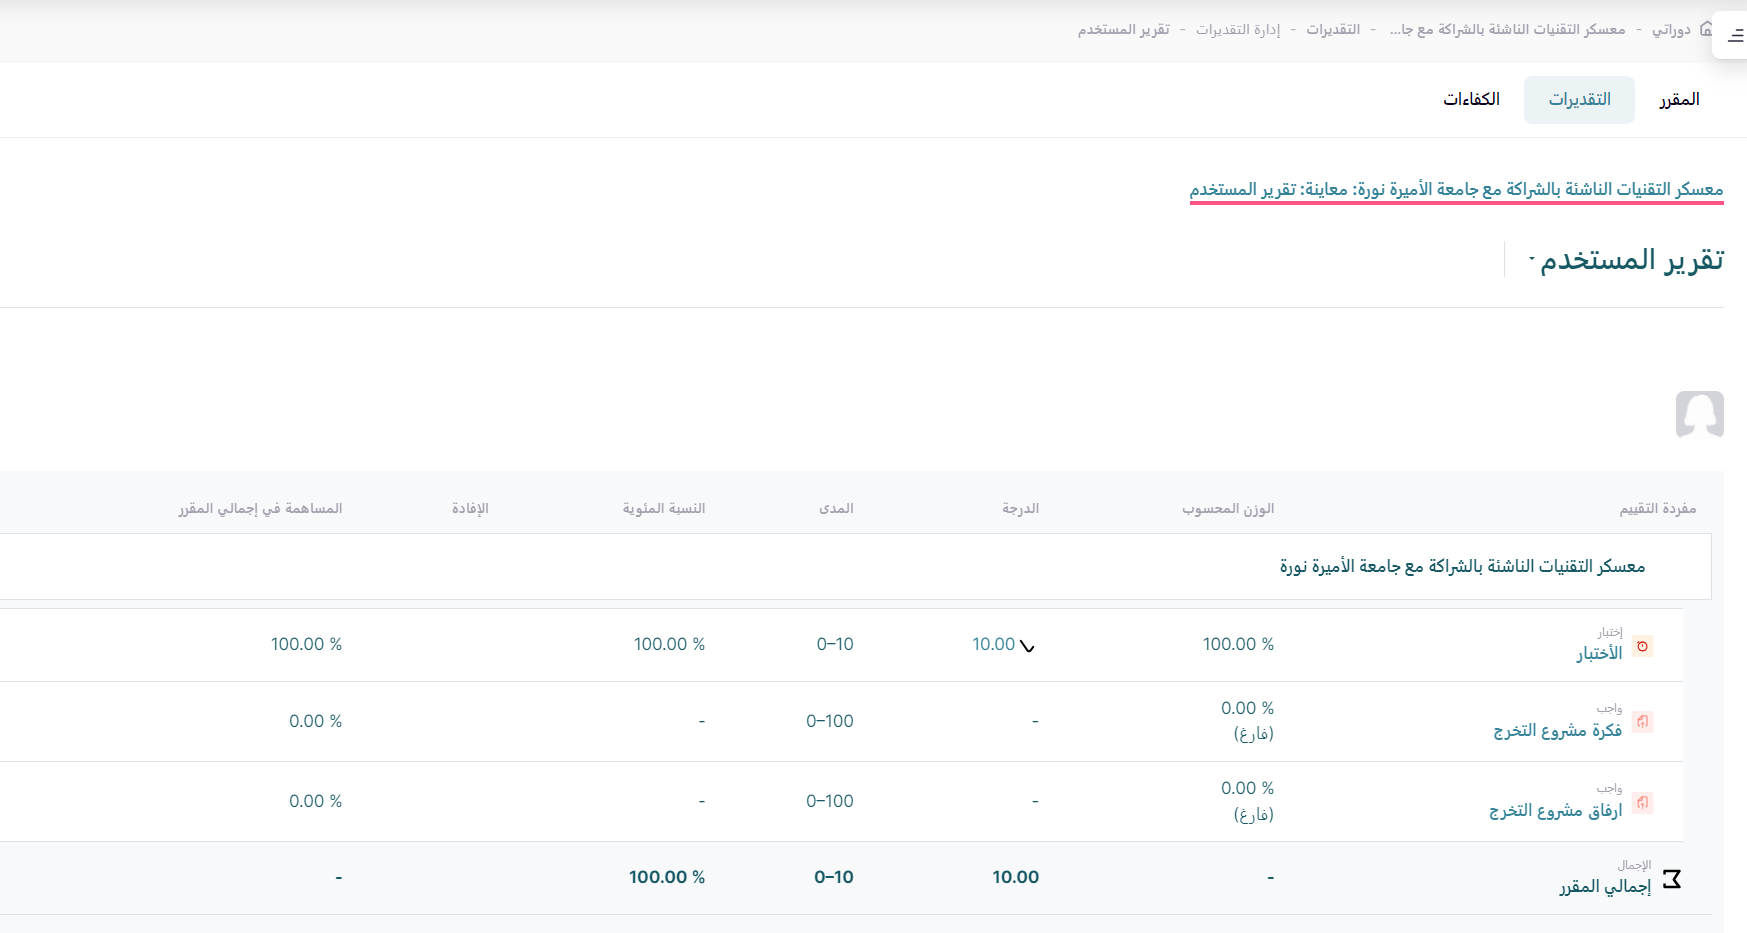Click assignment icon beside ارفاق مشروع التخرج
Viewport: 1747px width, 933px height.
click(x=1642, y=802)
